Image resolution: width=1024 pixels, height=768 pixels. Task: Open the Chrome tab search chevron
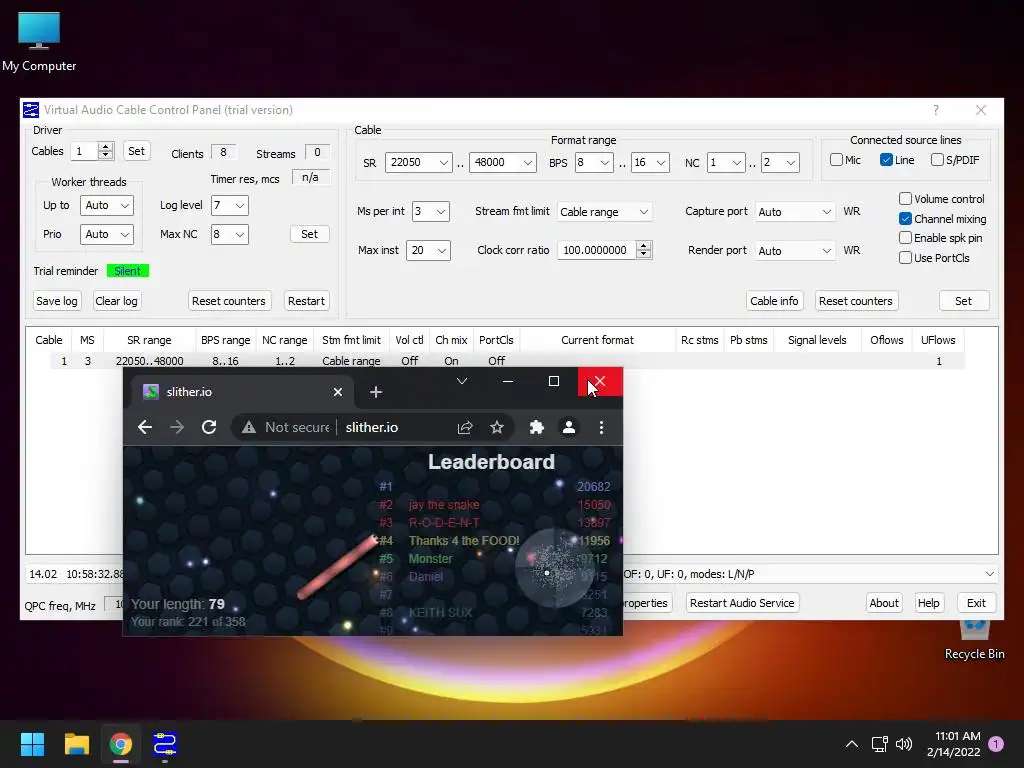tap(462, 381)
